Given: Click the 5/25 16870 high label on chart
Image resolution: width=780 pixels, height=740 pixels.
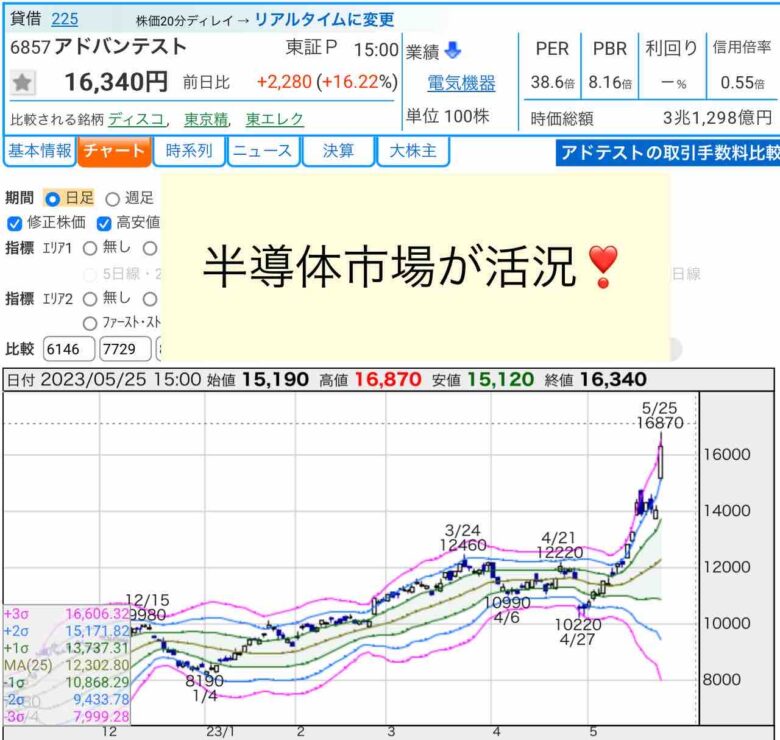Looking at the screenshot, I should coord(660,416).
